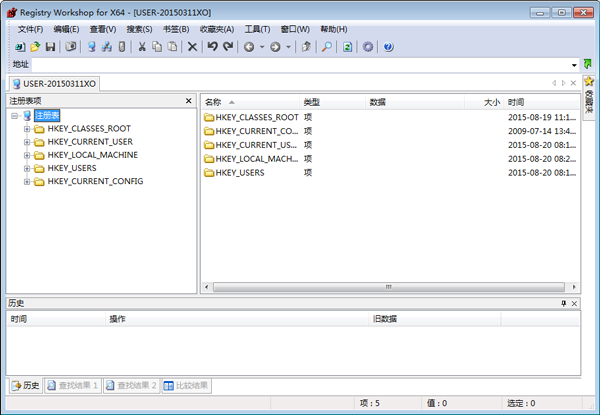The image size is (600, 415).
Task: Select HKEY_USERS row in right list
Action: pyautogui.click(x=390, y=173)
